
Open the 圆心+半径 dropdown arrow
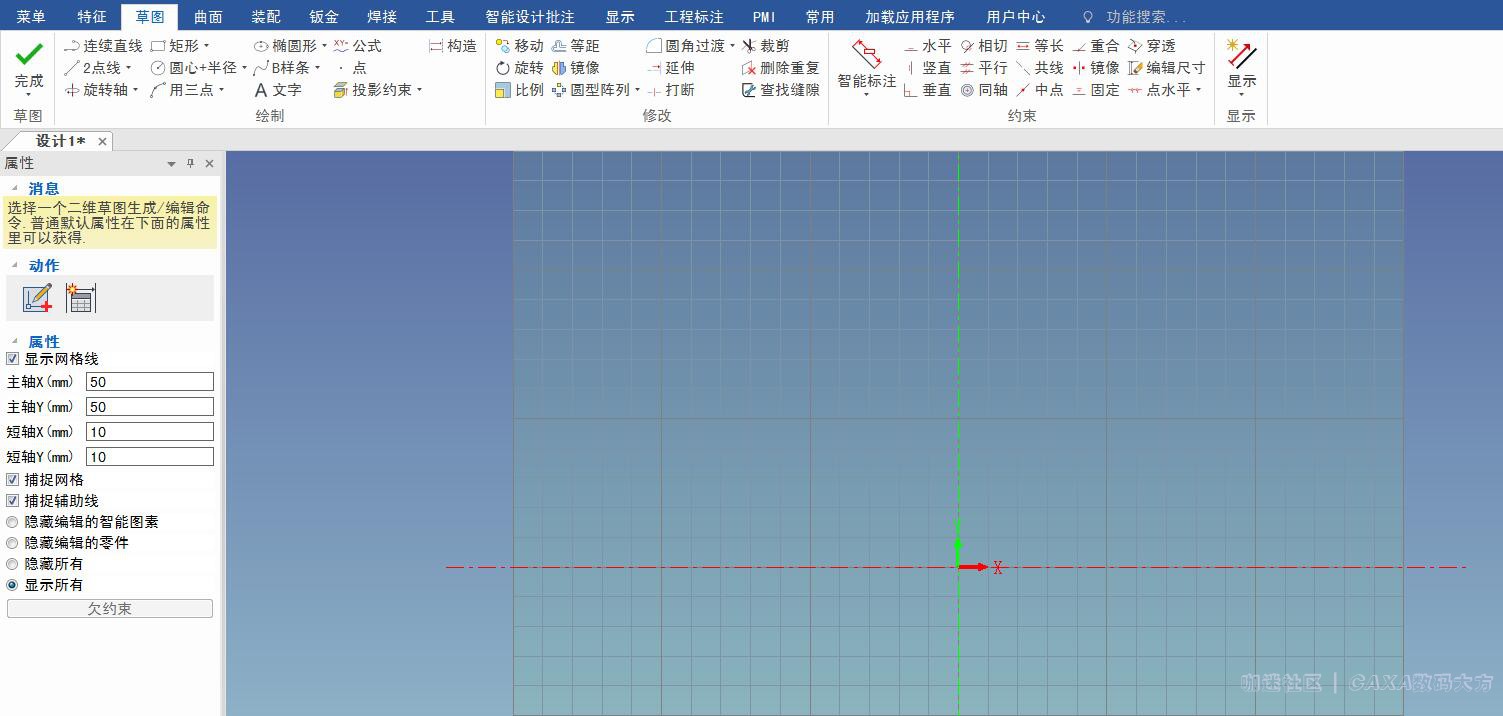tap(244, 68)
